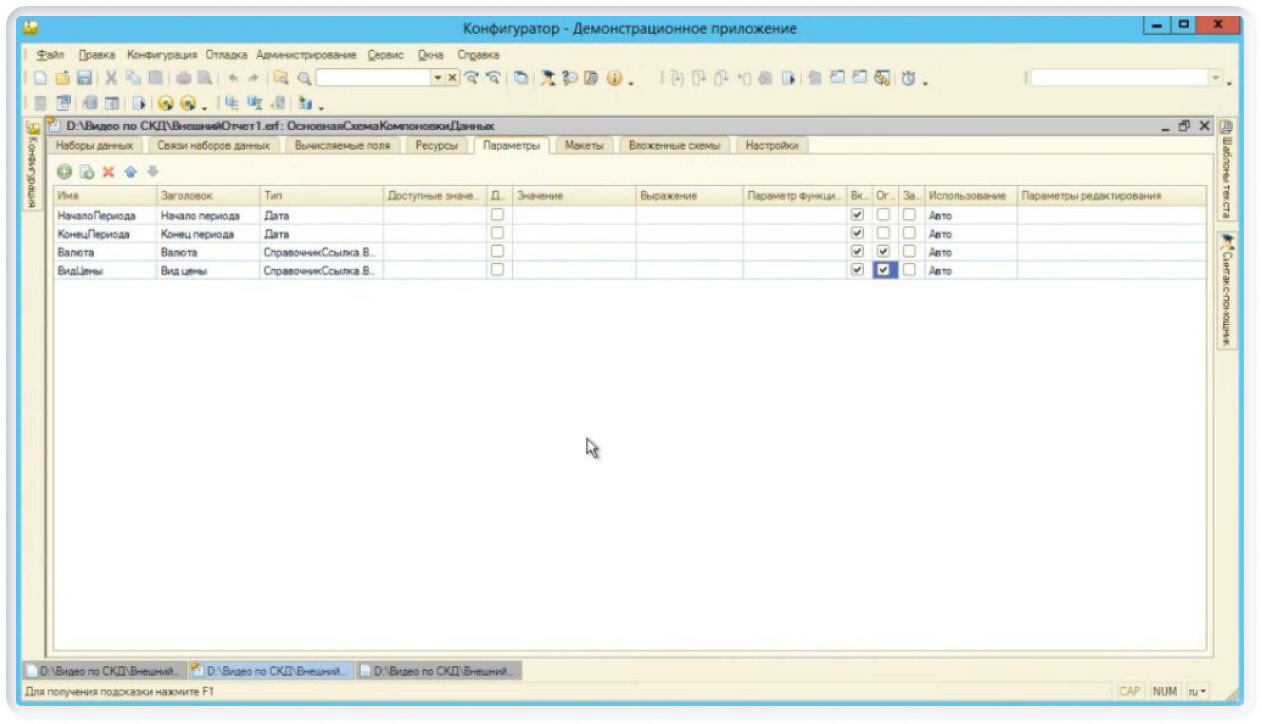
Task: Click the Save floppy disk icon
Action: 84,78
